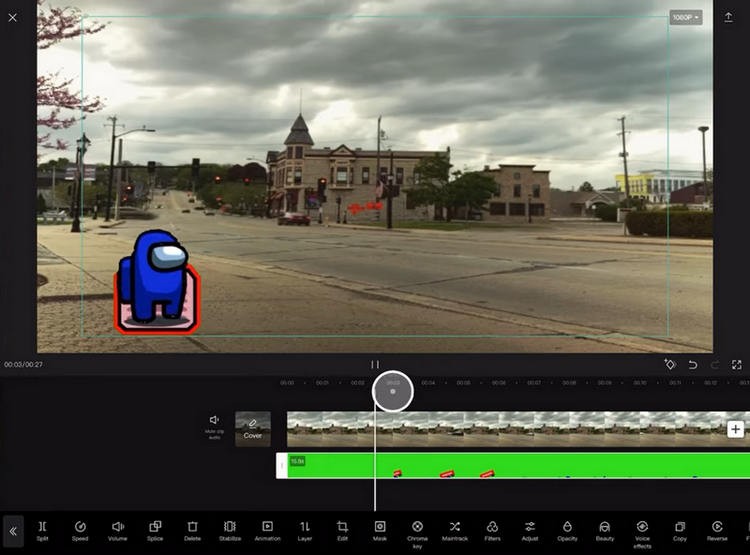Screen dimensions: 750x555
Task: Tap the left handle of the green overlay clip
Action: 282,466
